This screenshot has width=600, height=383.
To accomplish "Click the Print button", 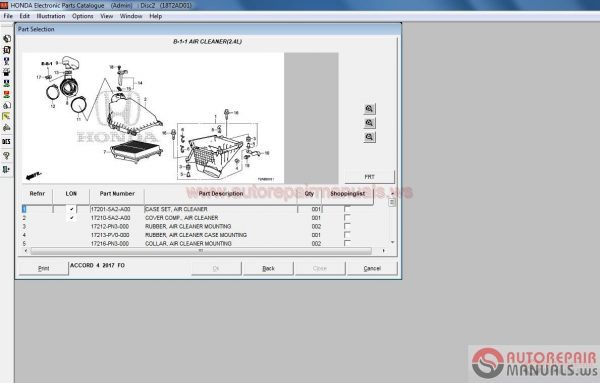I will 44,268.
